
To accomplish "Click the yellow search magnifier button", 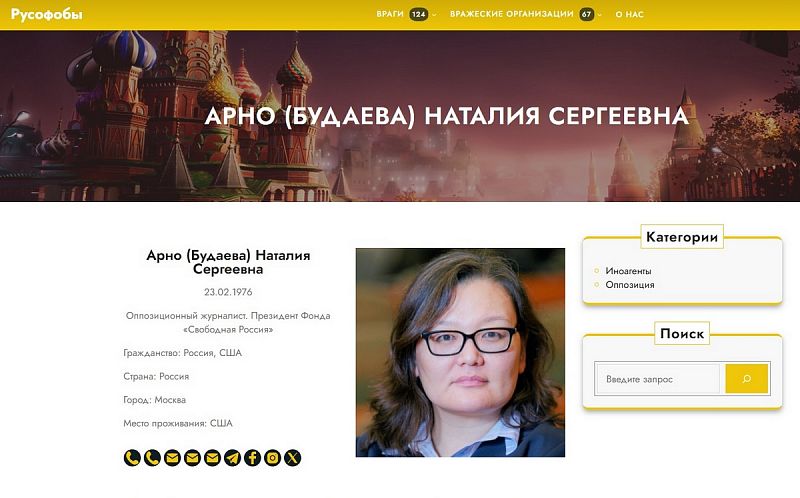I will tap(746, 379).
